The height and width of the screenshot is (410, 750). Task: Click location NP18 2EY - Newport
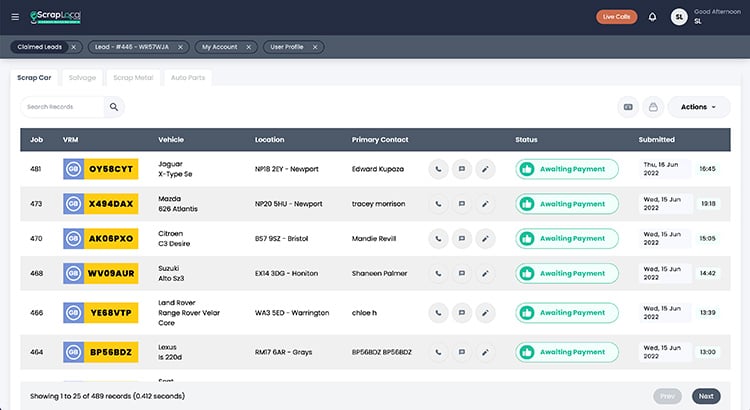point(287,169)
